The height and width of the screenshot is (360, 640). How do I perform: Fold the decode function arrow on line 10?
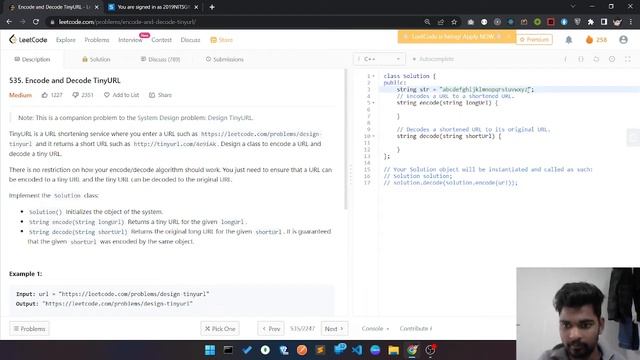tap(373, 136)
